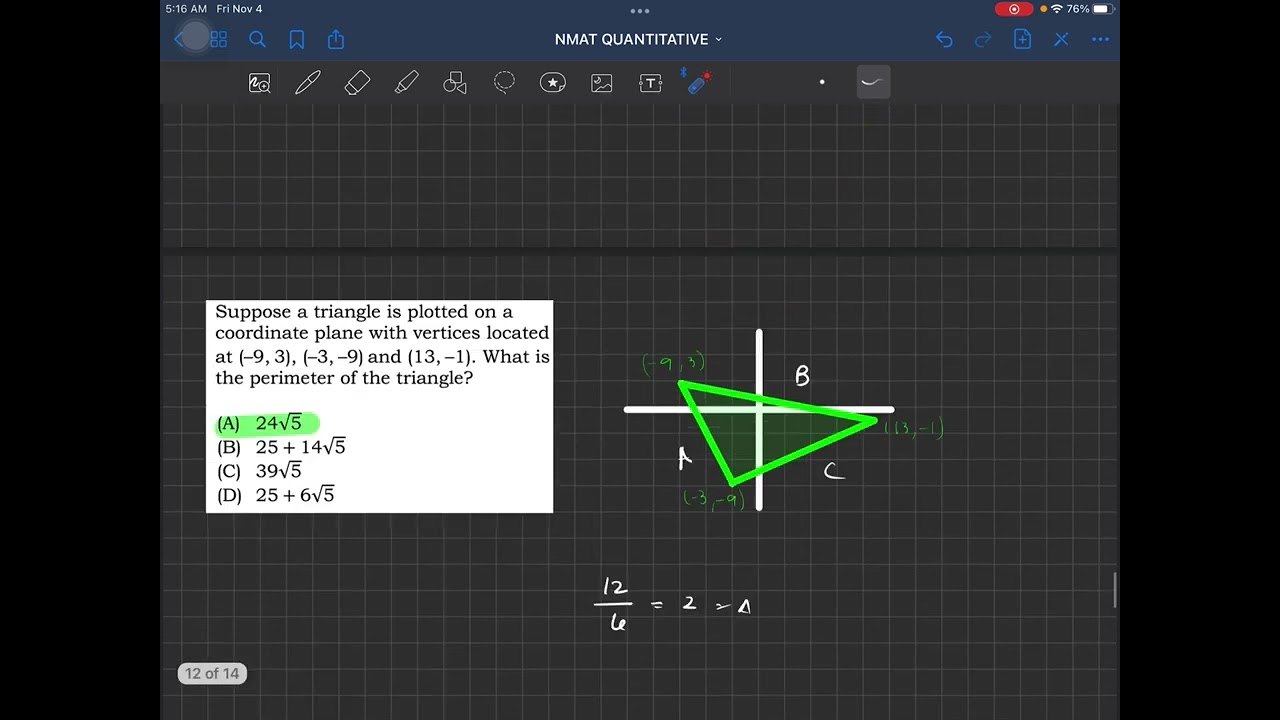The width and height of the screenshot is (1280, 720).
Task: Select the Eraser tool
Action: tap(357, 83)
